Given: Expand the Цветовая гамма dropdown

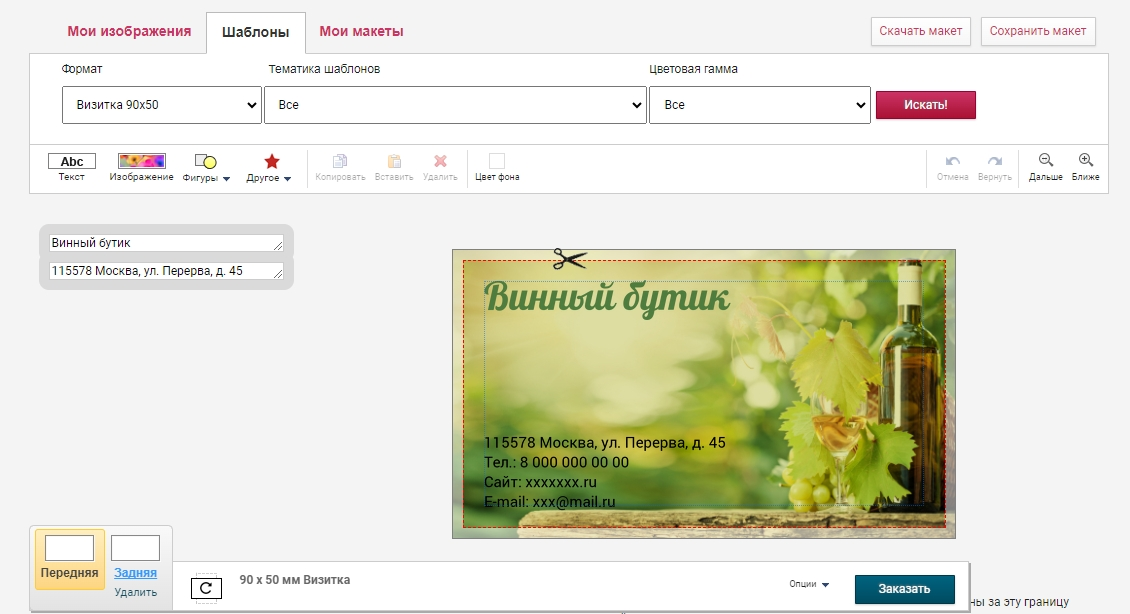Looking at the screenshot, I should click(759, 105).
